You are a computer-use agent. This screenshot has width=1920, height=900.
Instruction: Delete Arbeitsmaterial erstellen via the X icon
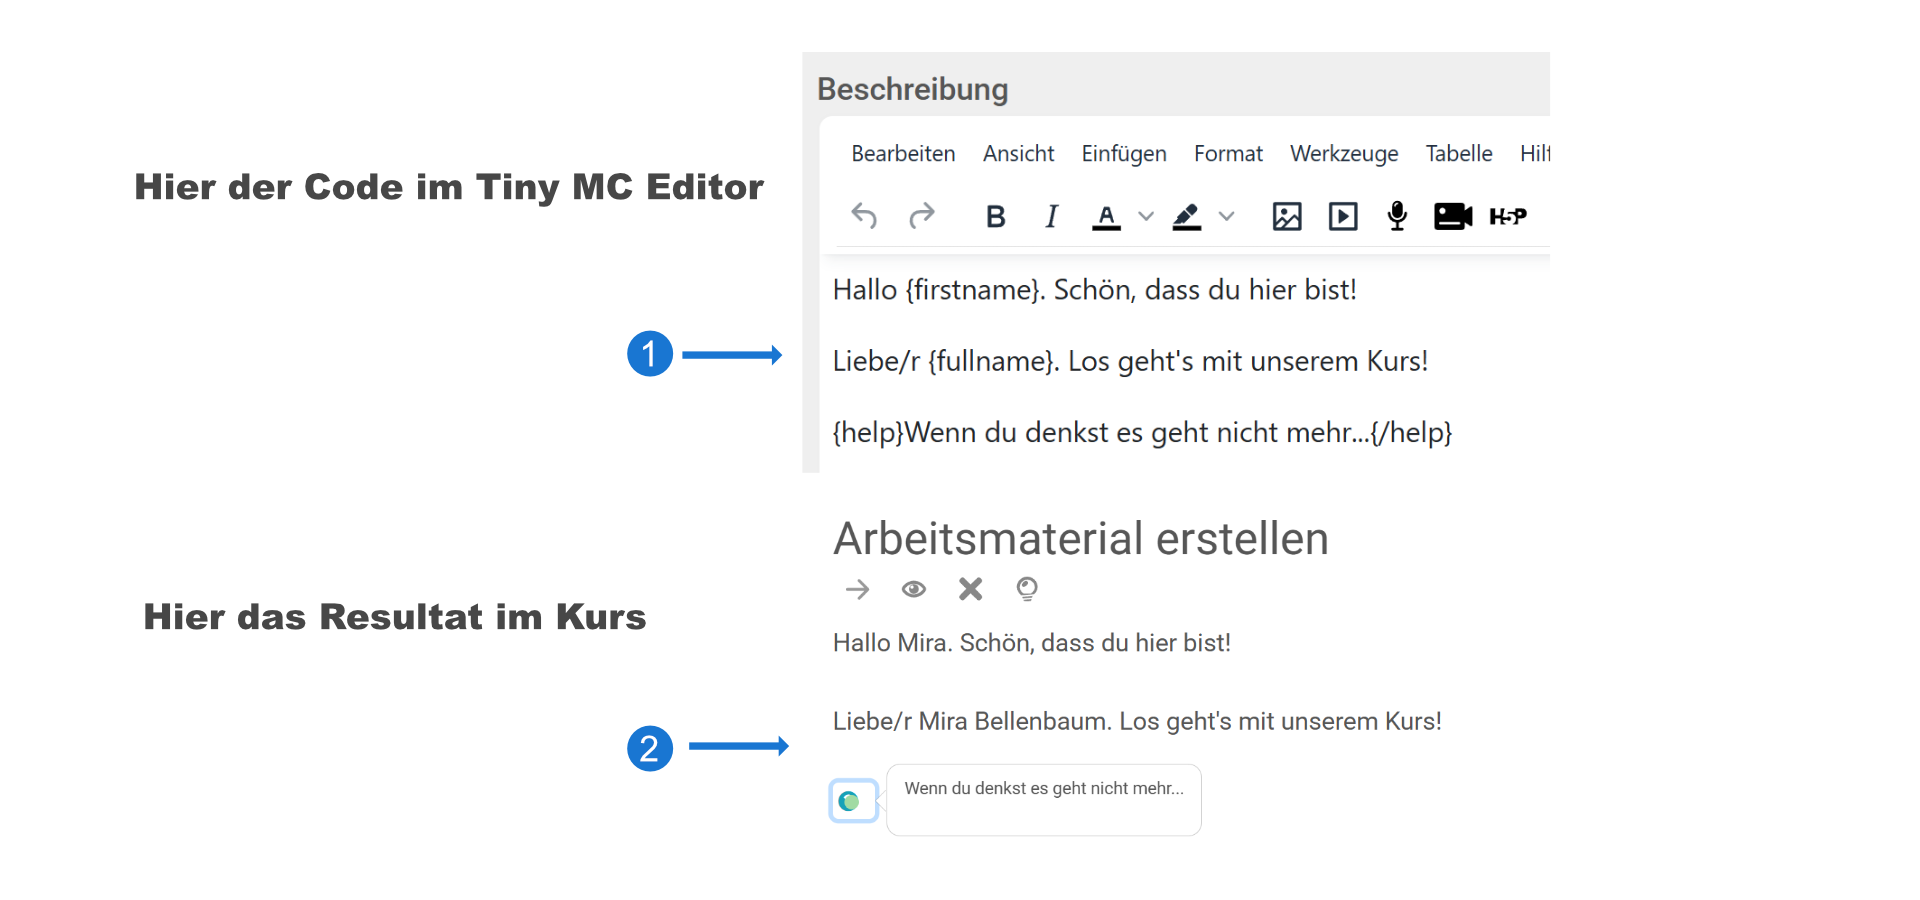tap(969, 589)
